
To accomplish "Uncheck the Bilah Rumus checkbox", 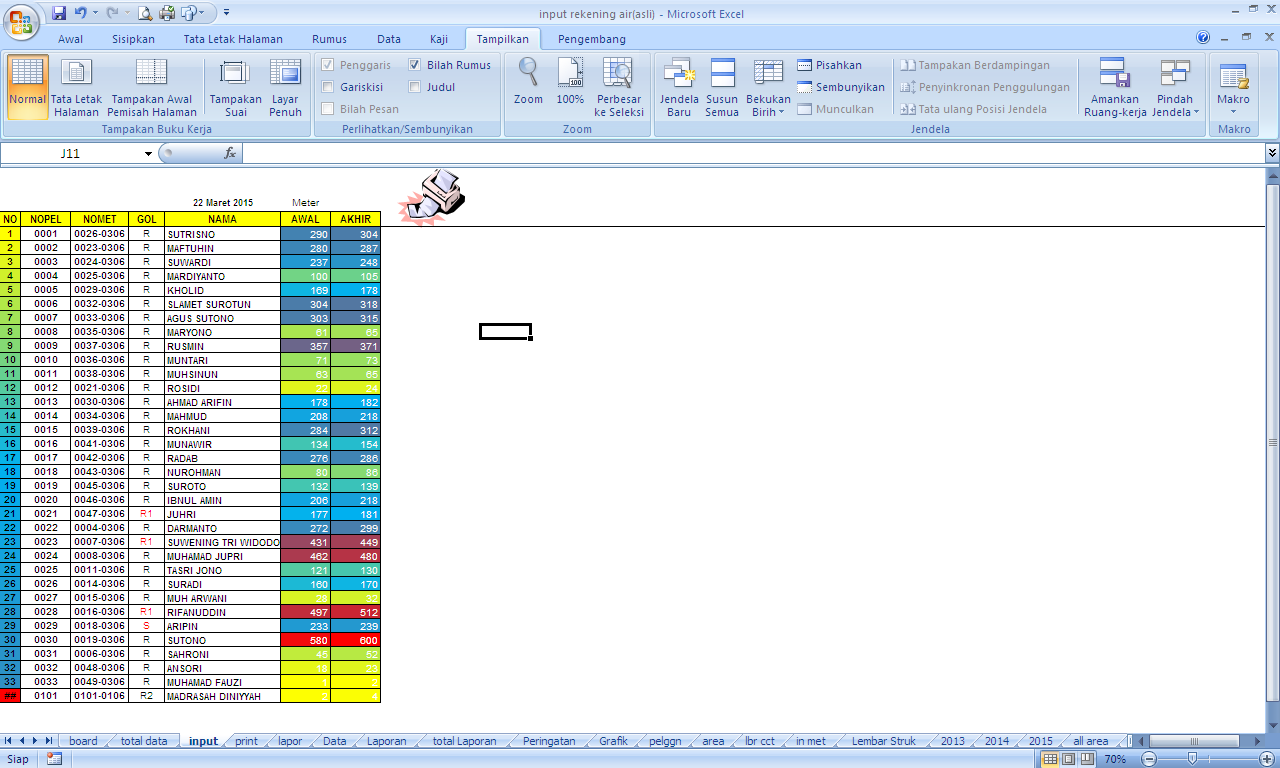I will pyautogui.click(x=414, y=64).
